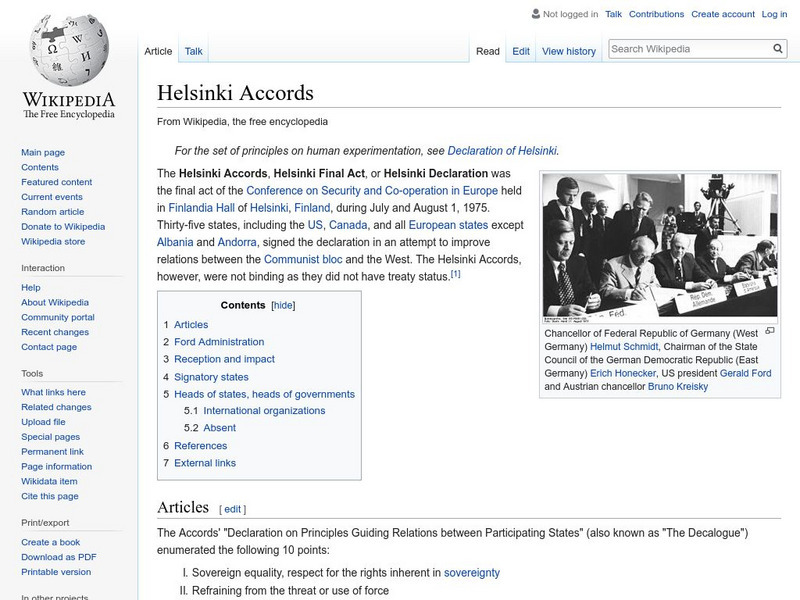The height and width of the screenshot is (600, 800).
Task: Click the Albania link
Action: 175,242
